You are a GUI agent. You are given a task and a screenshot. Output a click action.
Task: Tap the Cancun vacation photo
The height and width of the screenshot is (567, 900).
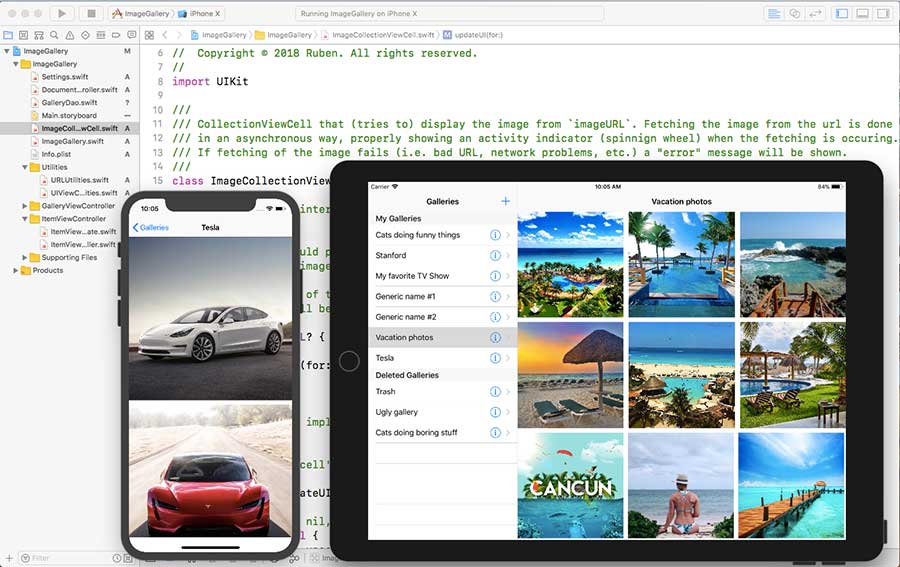coord(570,486)
